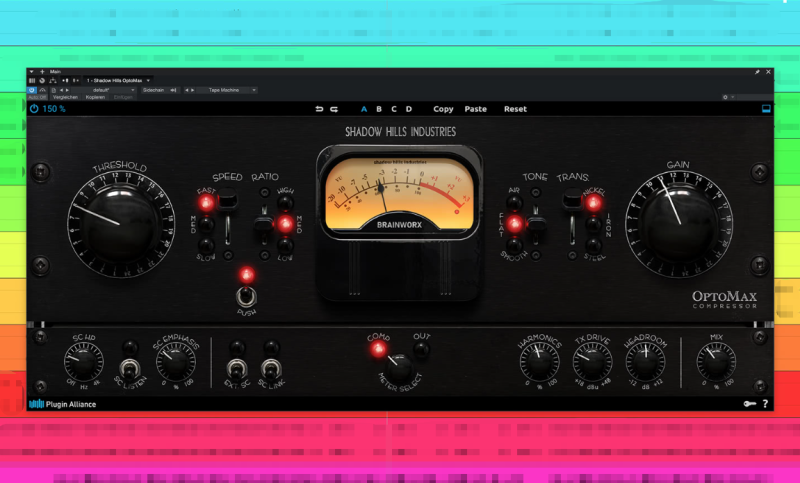Click the COMP meter LED

[x=378, y=349]
